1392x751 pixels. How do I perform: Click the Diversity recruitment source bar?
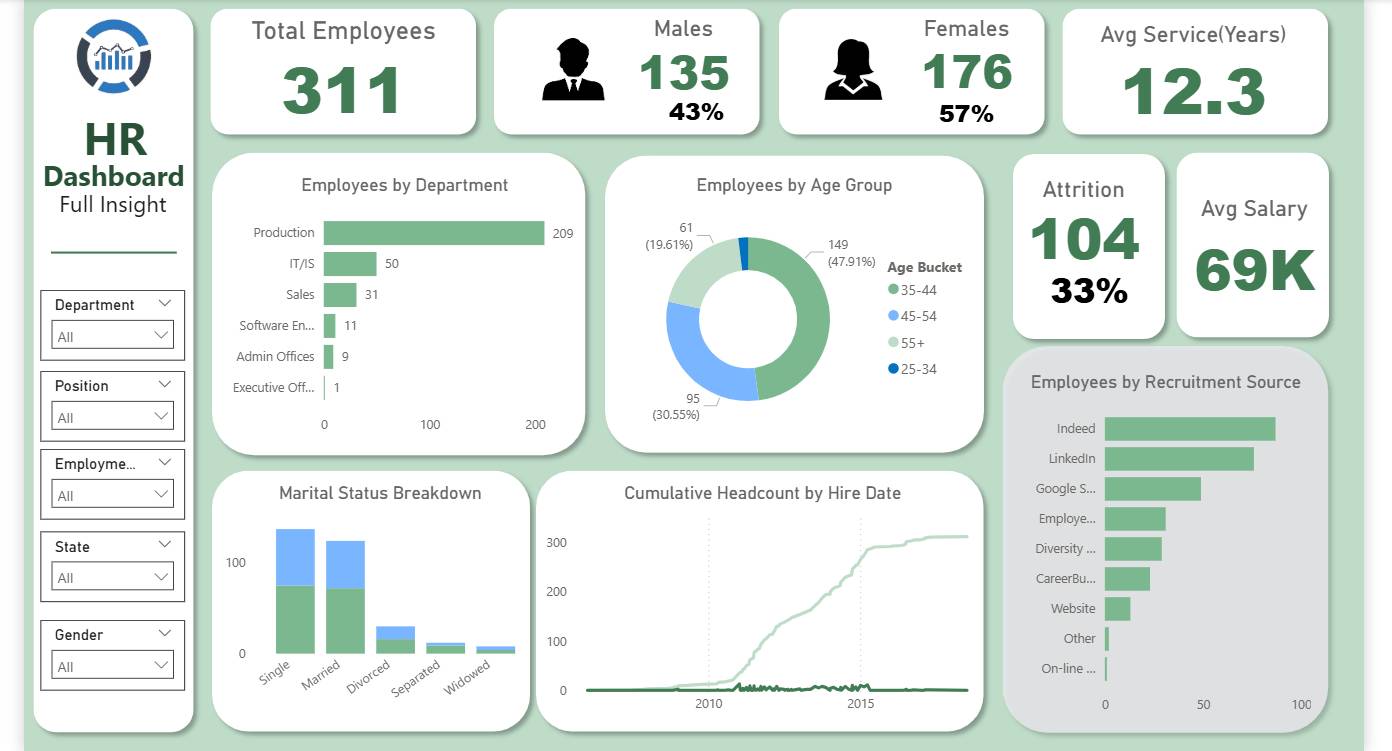(1133, 549)
